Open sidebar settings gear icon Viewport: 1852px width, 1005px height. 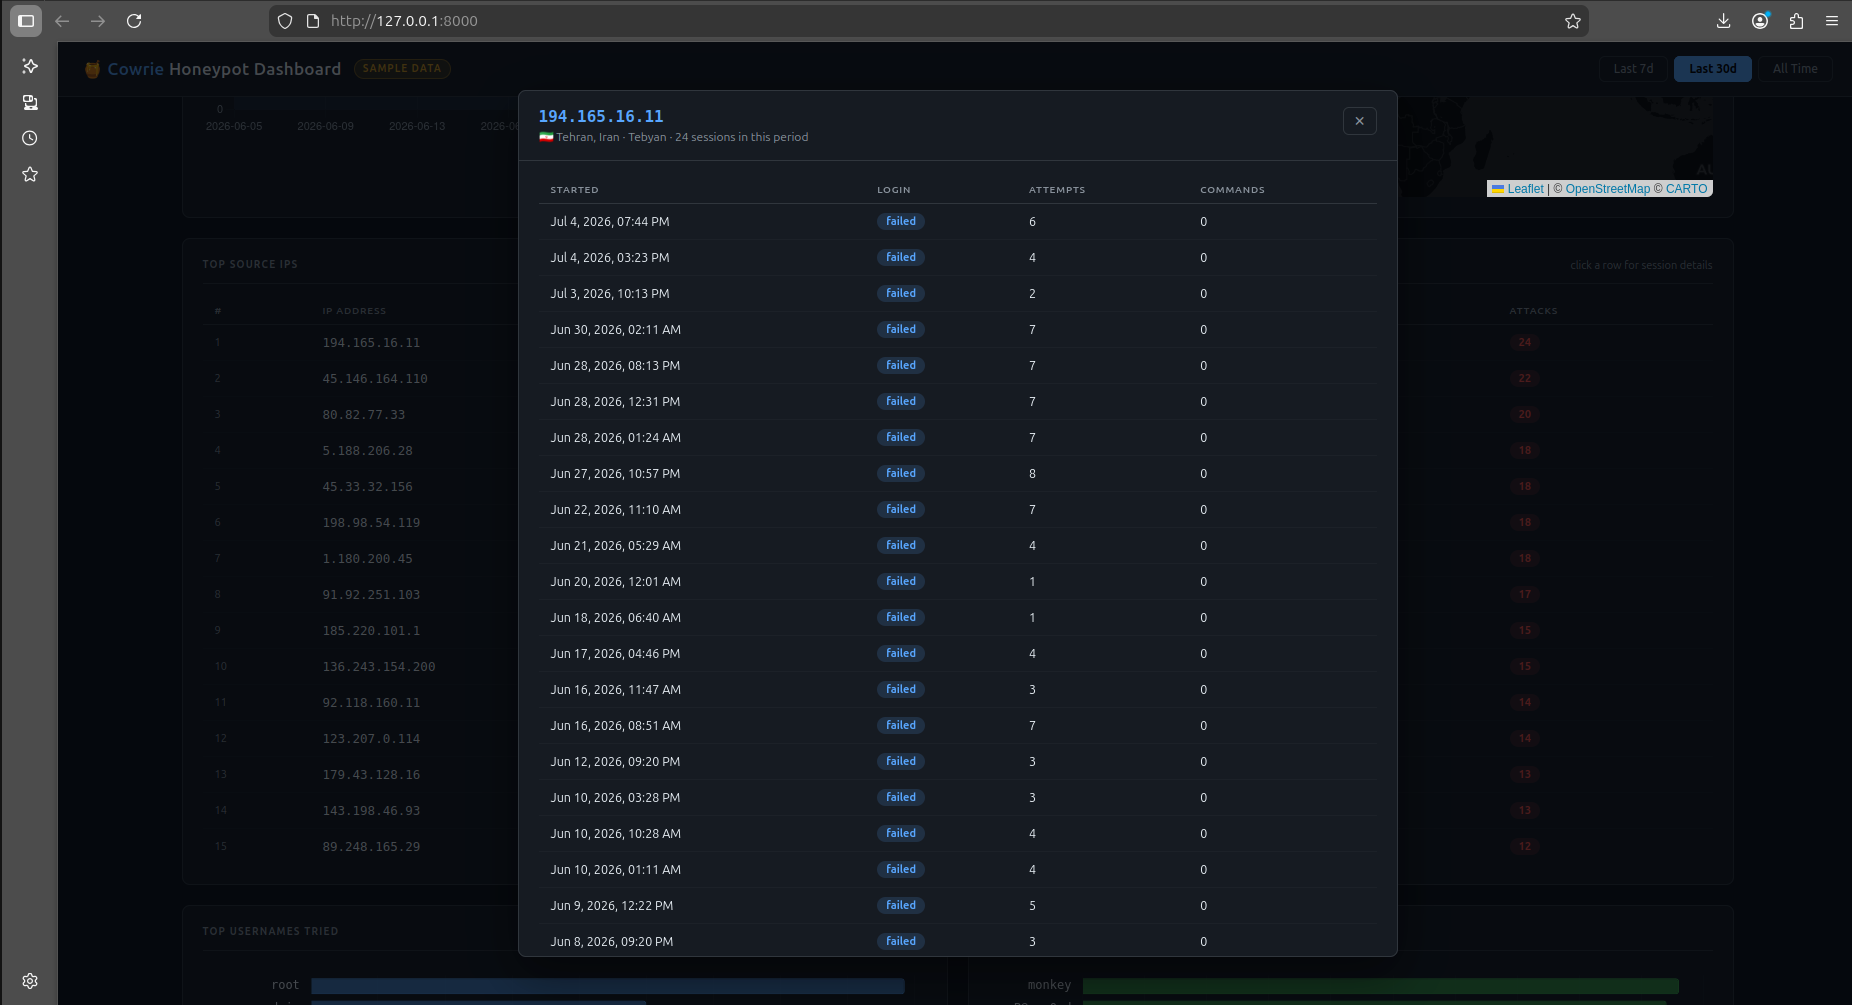pyautogui.click(x=30, y=981)
